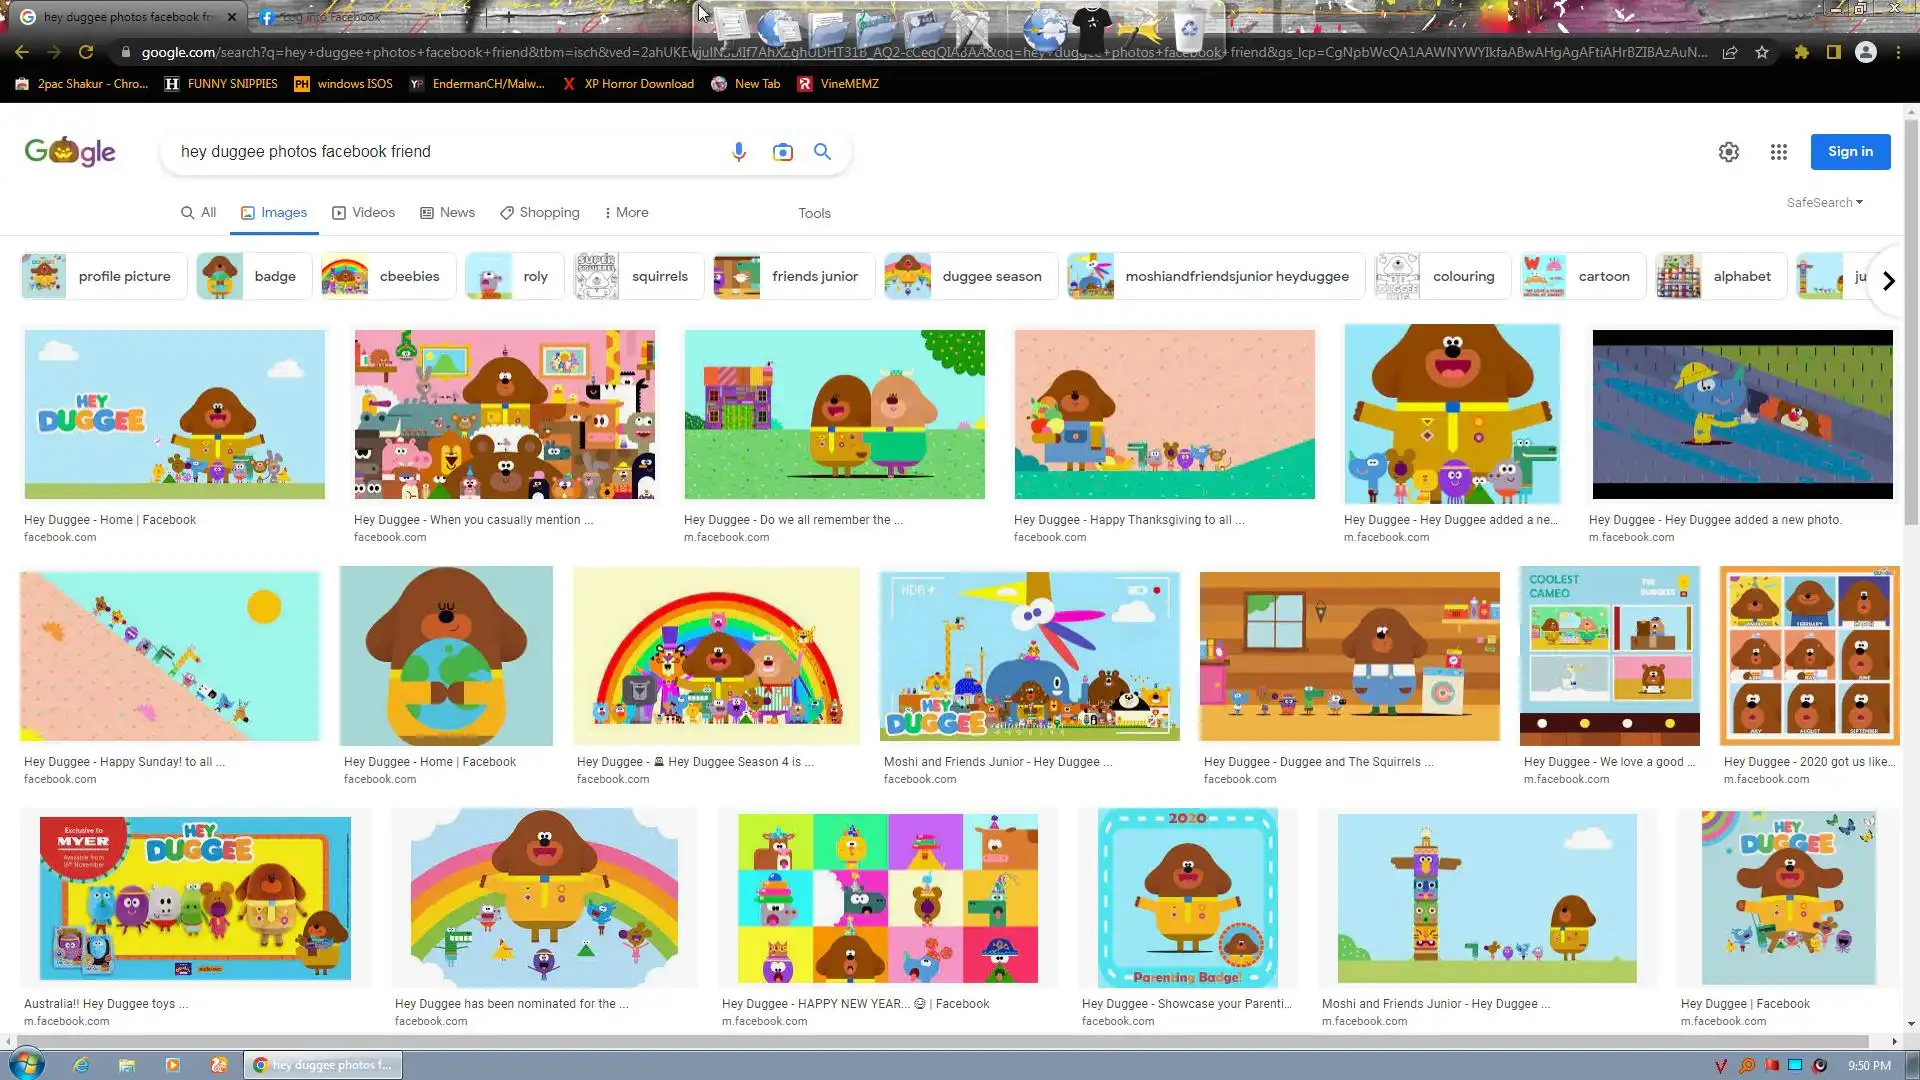Viewport: 1920px width, 1080px height.
Task: Open the 'Hey Duggee Season 4' rainbow thumbnail
Action: click(x=716, y=656)
